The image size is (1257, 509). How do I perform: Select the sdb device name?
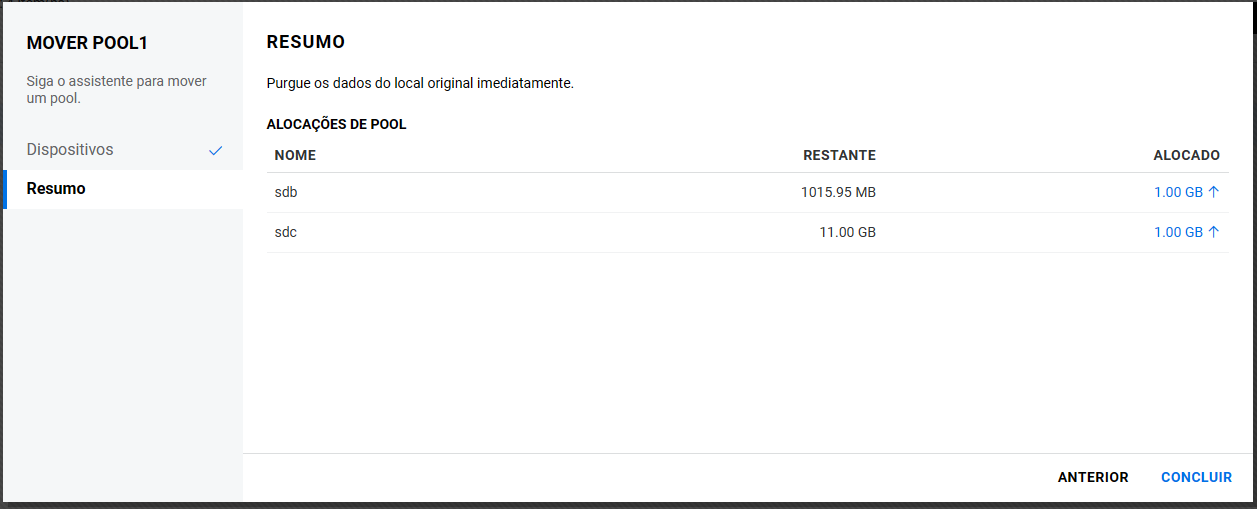point(286,192)
